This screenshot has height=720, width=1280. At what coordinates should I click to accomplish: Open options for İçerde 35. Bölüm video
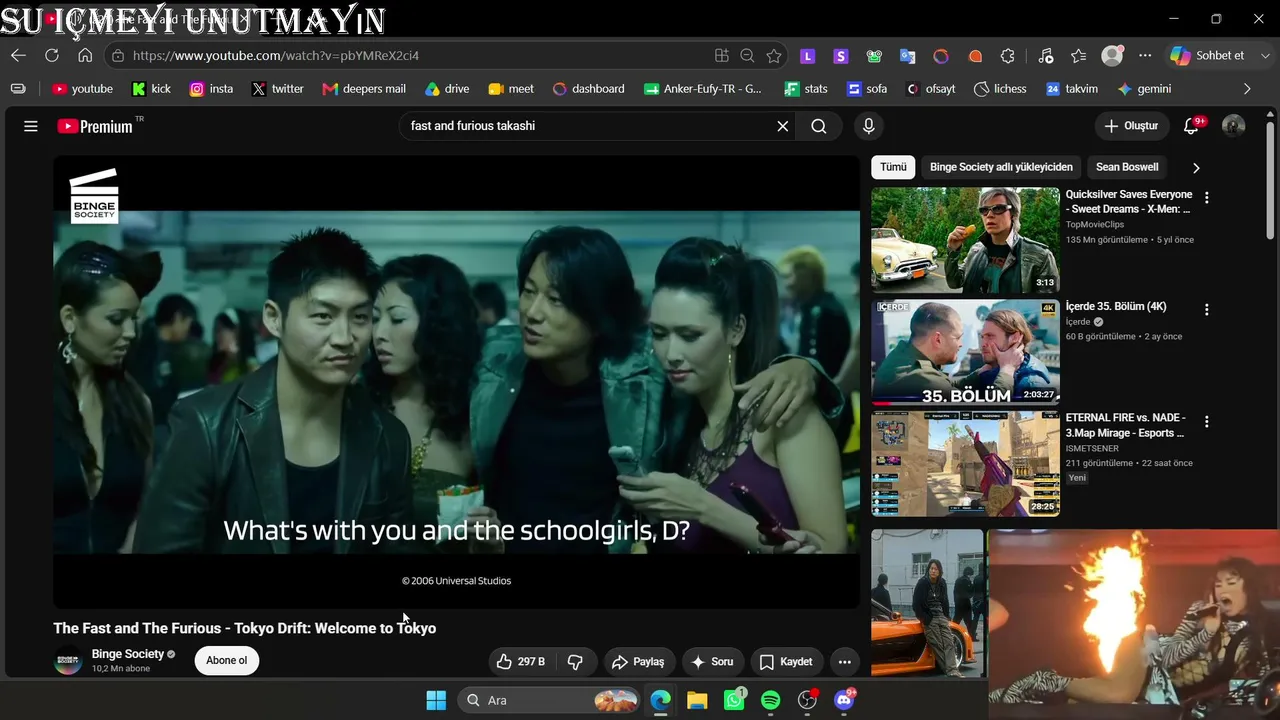(x=1206, y=310)
